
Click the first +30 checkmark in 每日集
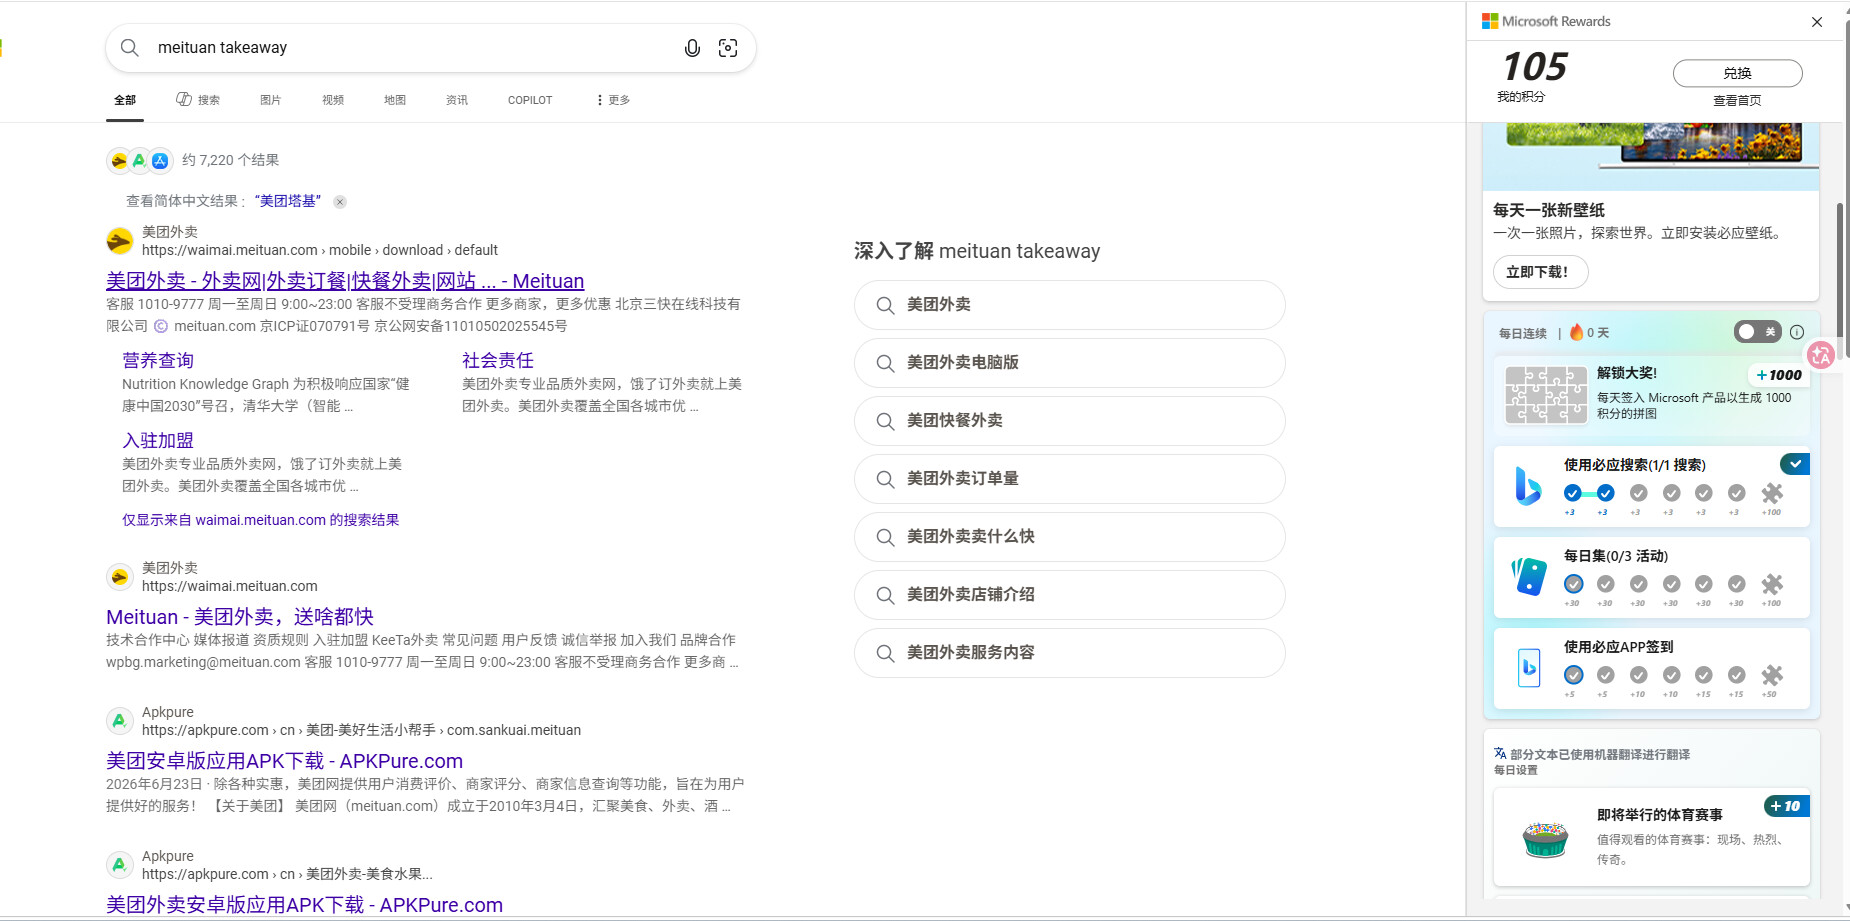[1573, 584]
